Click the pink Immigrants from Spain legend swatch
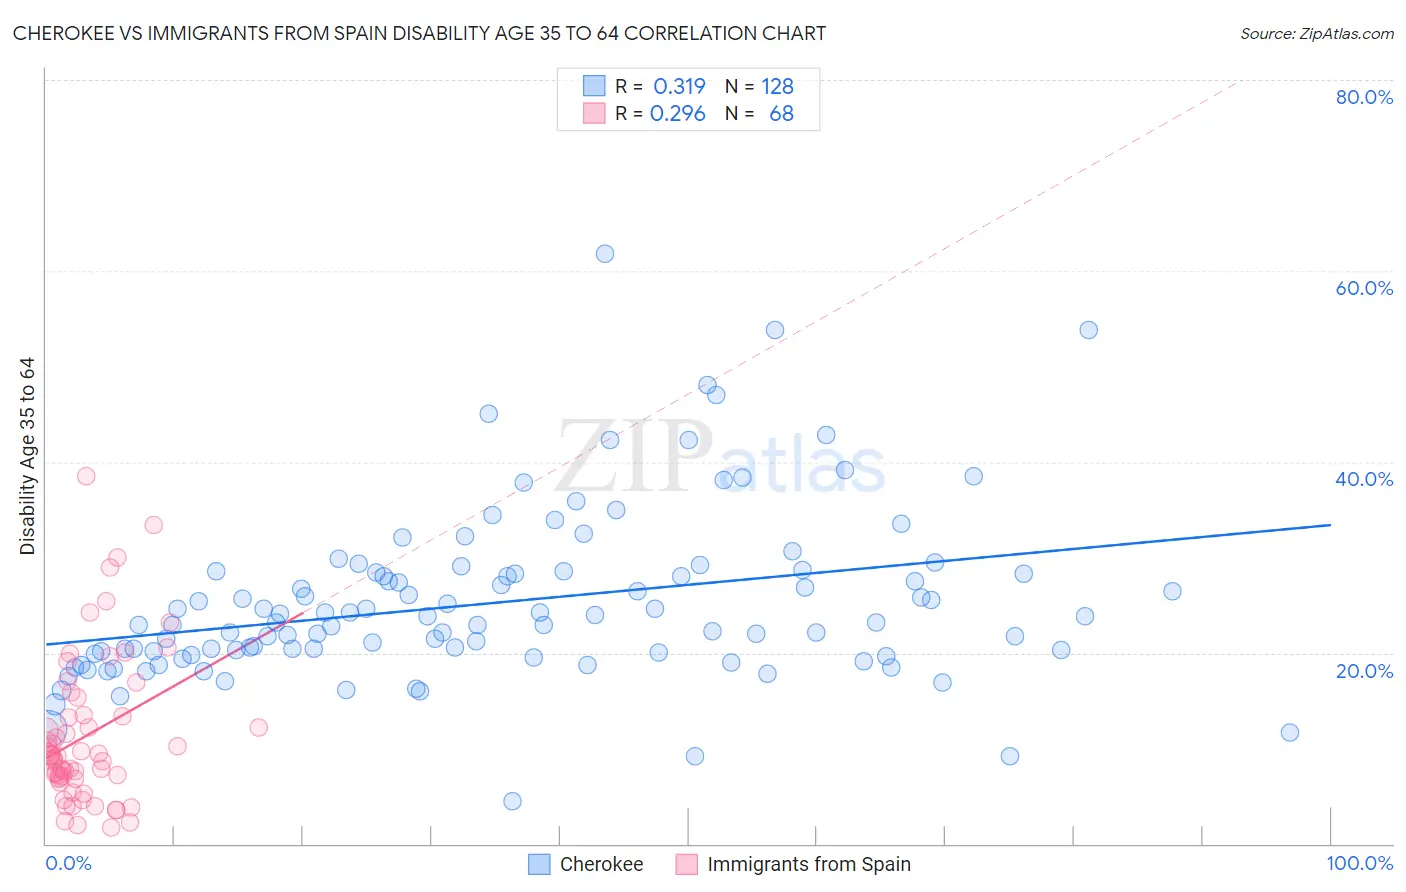The height and width of the screenshot is (892, 1406). coord(686,864)
